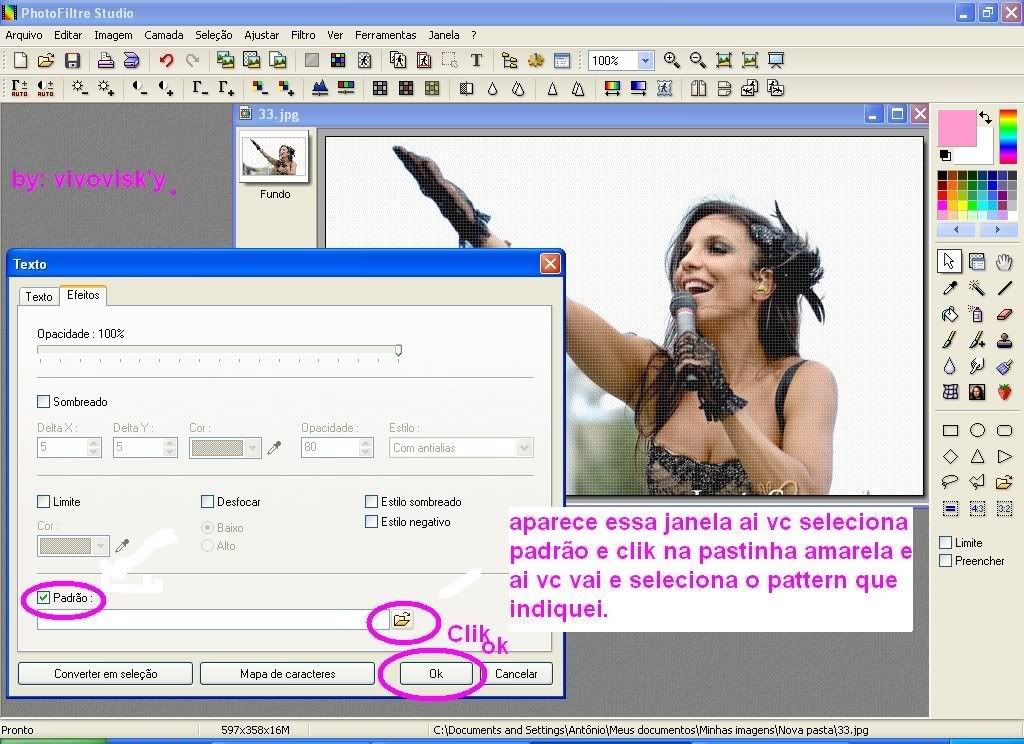Select the Eraser tool
The width and height of the screenshot is (1024, 744).
[x=1005, y=314]
